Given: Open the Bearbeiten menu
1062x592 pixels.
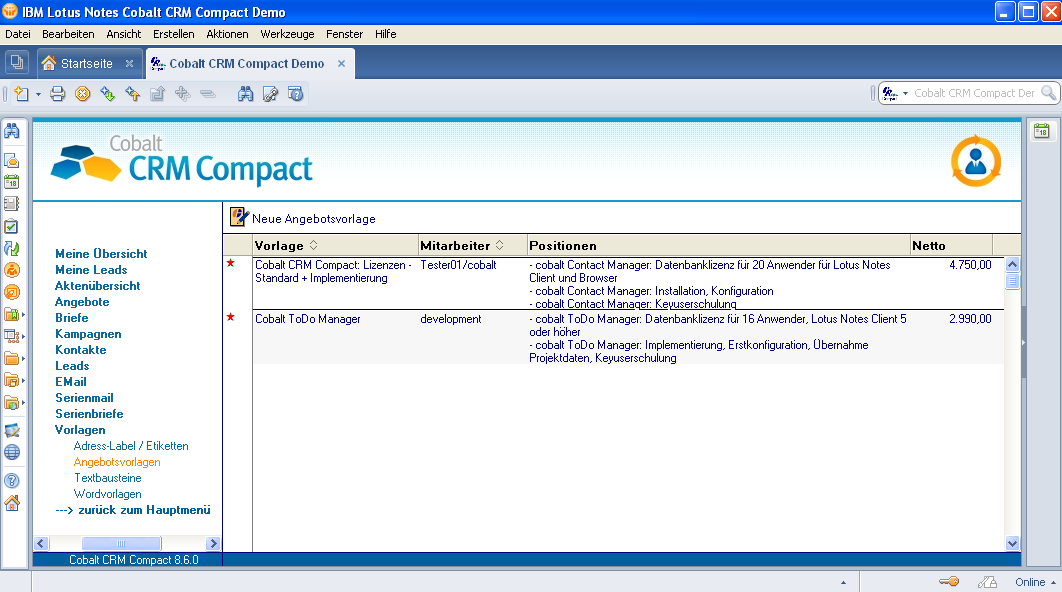Looking at the screenshot, I should [x=68, y=34].
